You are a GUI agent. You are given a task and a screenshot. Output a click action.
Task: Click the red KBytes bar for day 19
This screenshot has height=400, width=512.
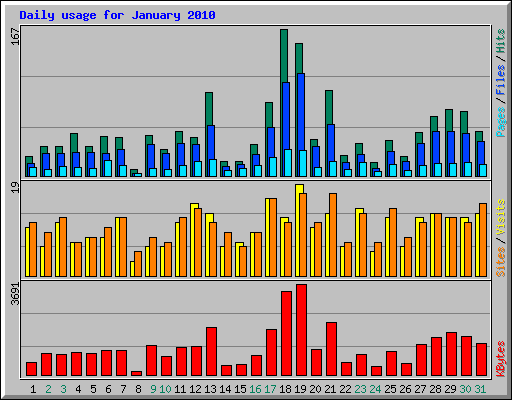tap(301, 330)
